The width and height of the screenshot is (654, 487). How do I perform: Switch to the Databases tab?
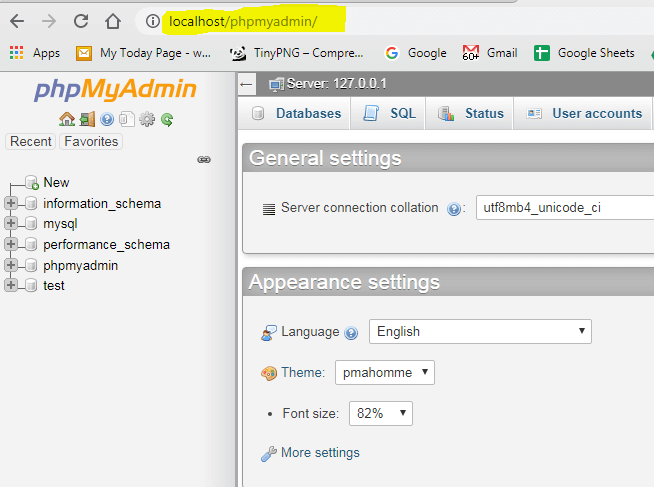tap(295, 113)
